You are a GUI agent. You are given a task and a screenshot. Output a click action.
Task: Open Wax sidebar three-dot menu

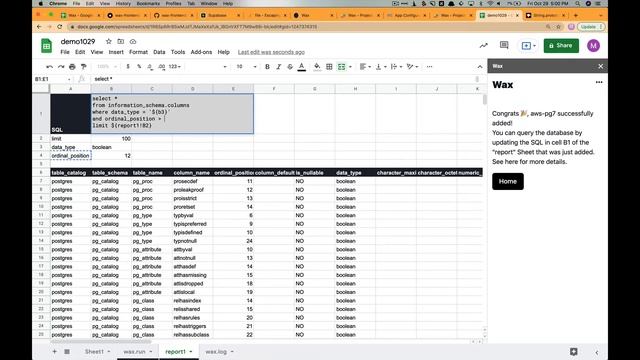click(599, 82)
